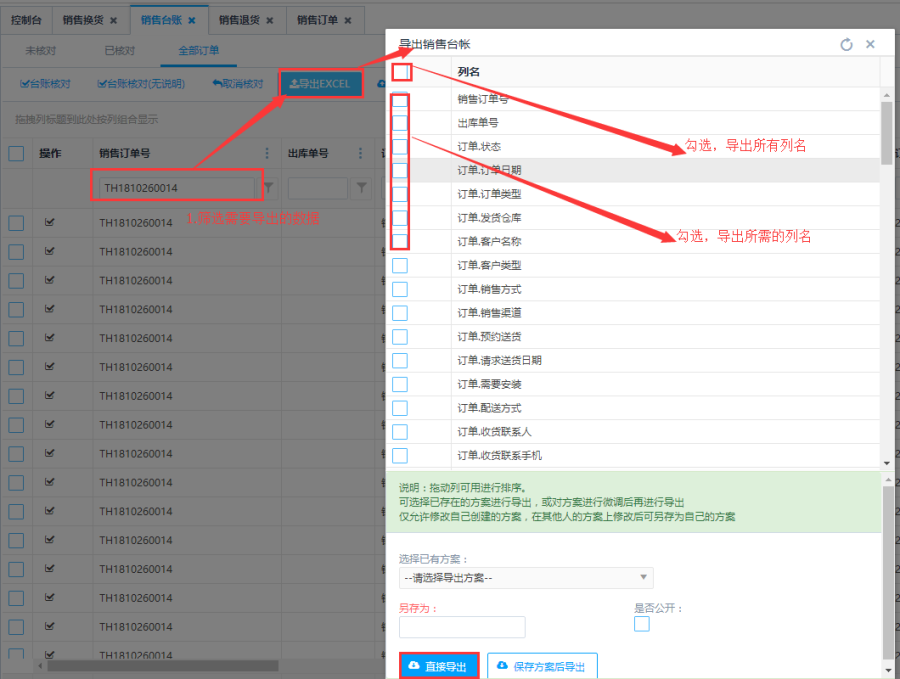
Task: Expand the 请选择导出方案 dropdown
Action: click(525, 578)
